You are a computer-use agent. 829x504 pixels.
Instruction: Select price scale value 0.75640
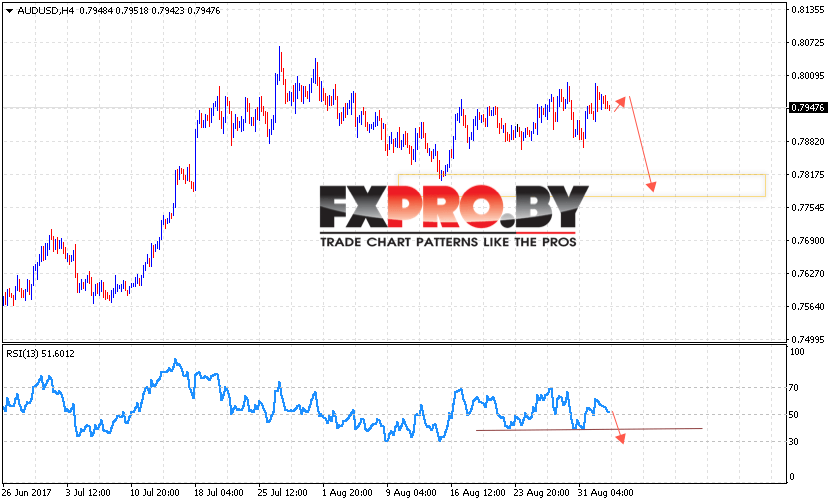click(808, 307)
